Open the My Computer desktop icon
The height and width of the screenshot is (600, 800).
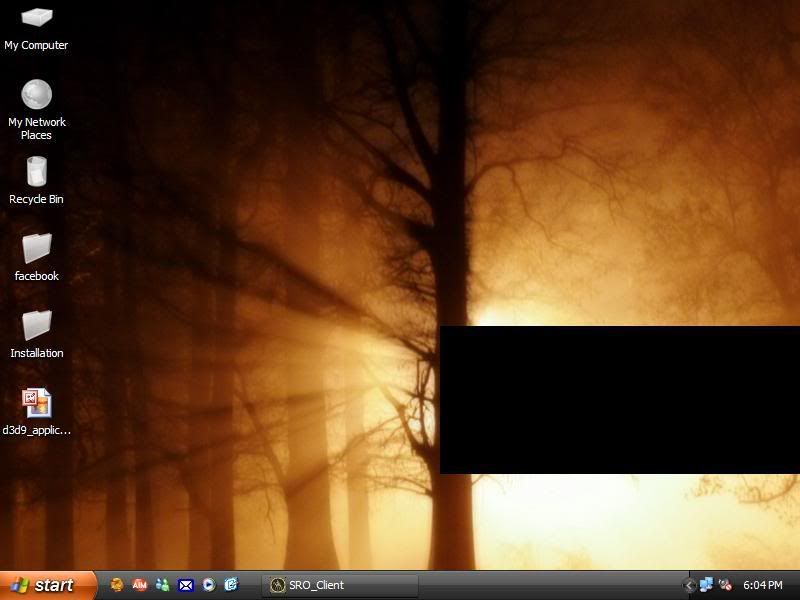(x=36, y=18)
